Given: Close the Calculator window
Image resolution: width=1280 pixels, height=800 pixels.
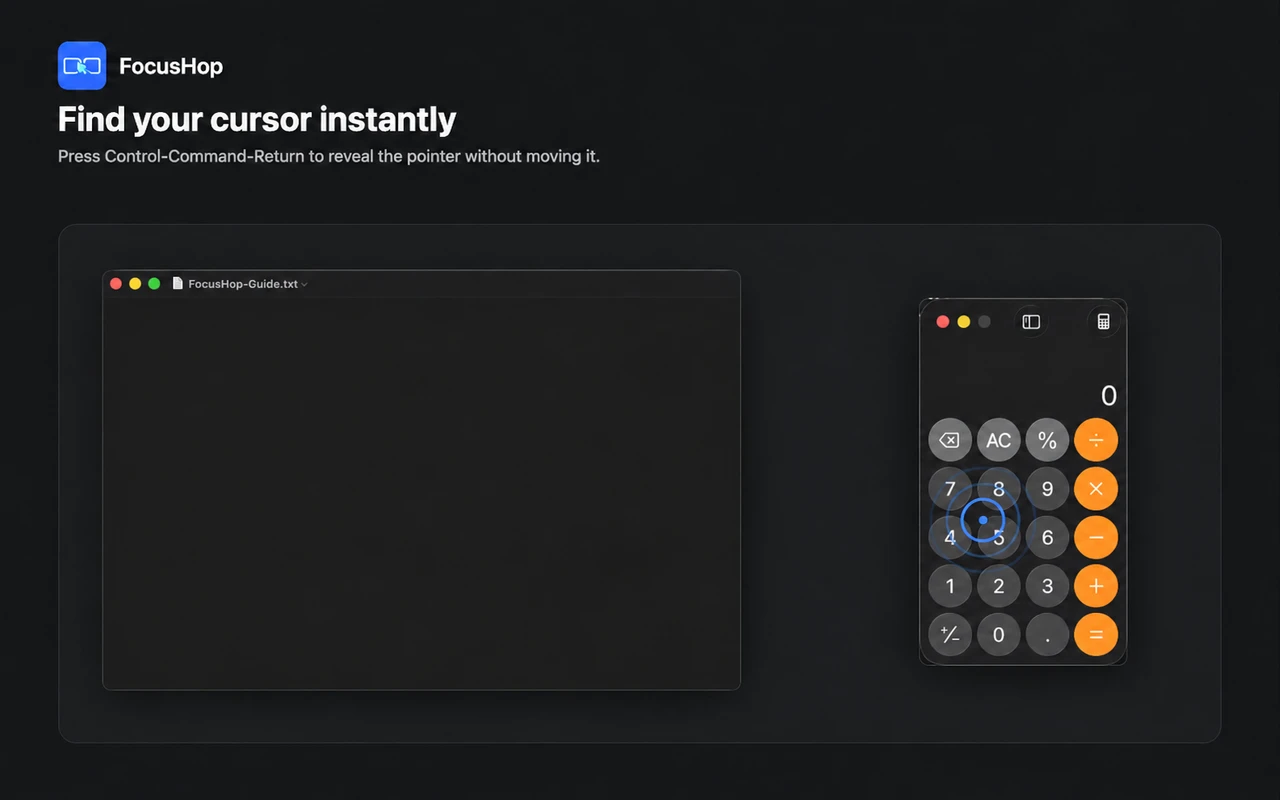Looking at the screenshot, I should click(x=942, y=322).
